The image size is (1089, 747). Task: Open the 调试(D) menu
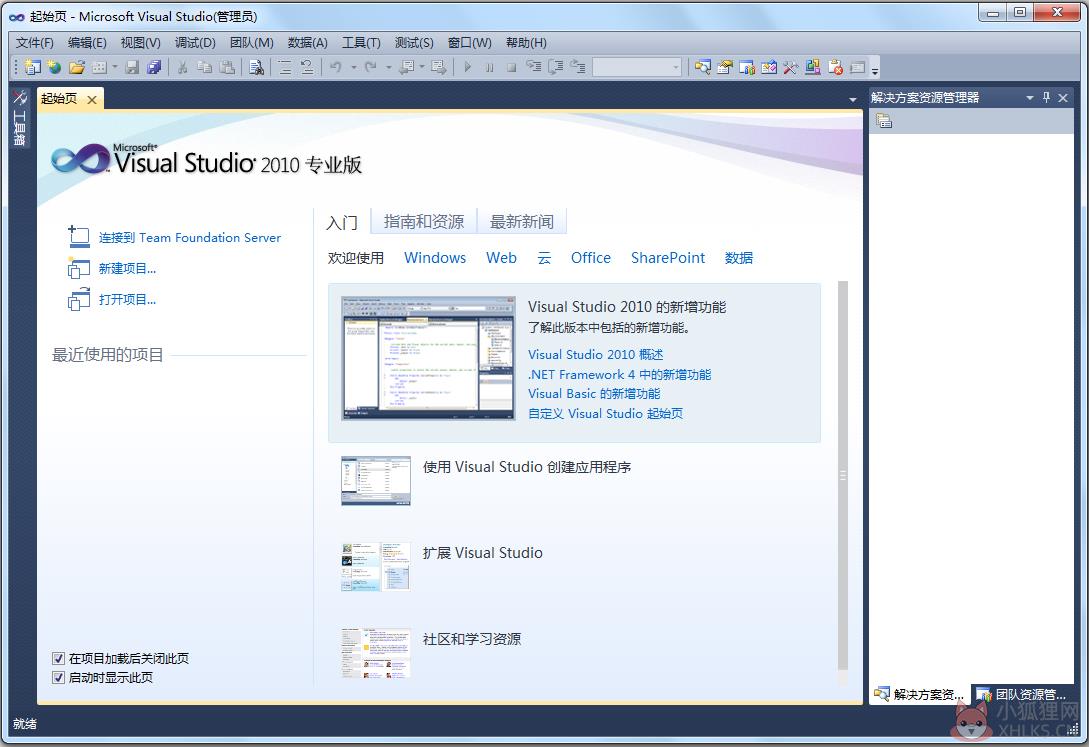click(x=195, y=42)
